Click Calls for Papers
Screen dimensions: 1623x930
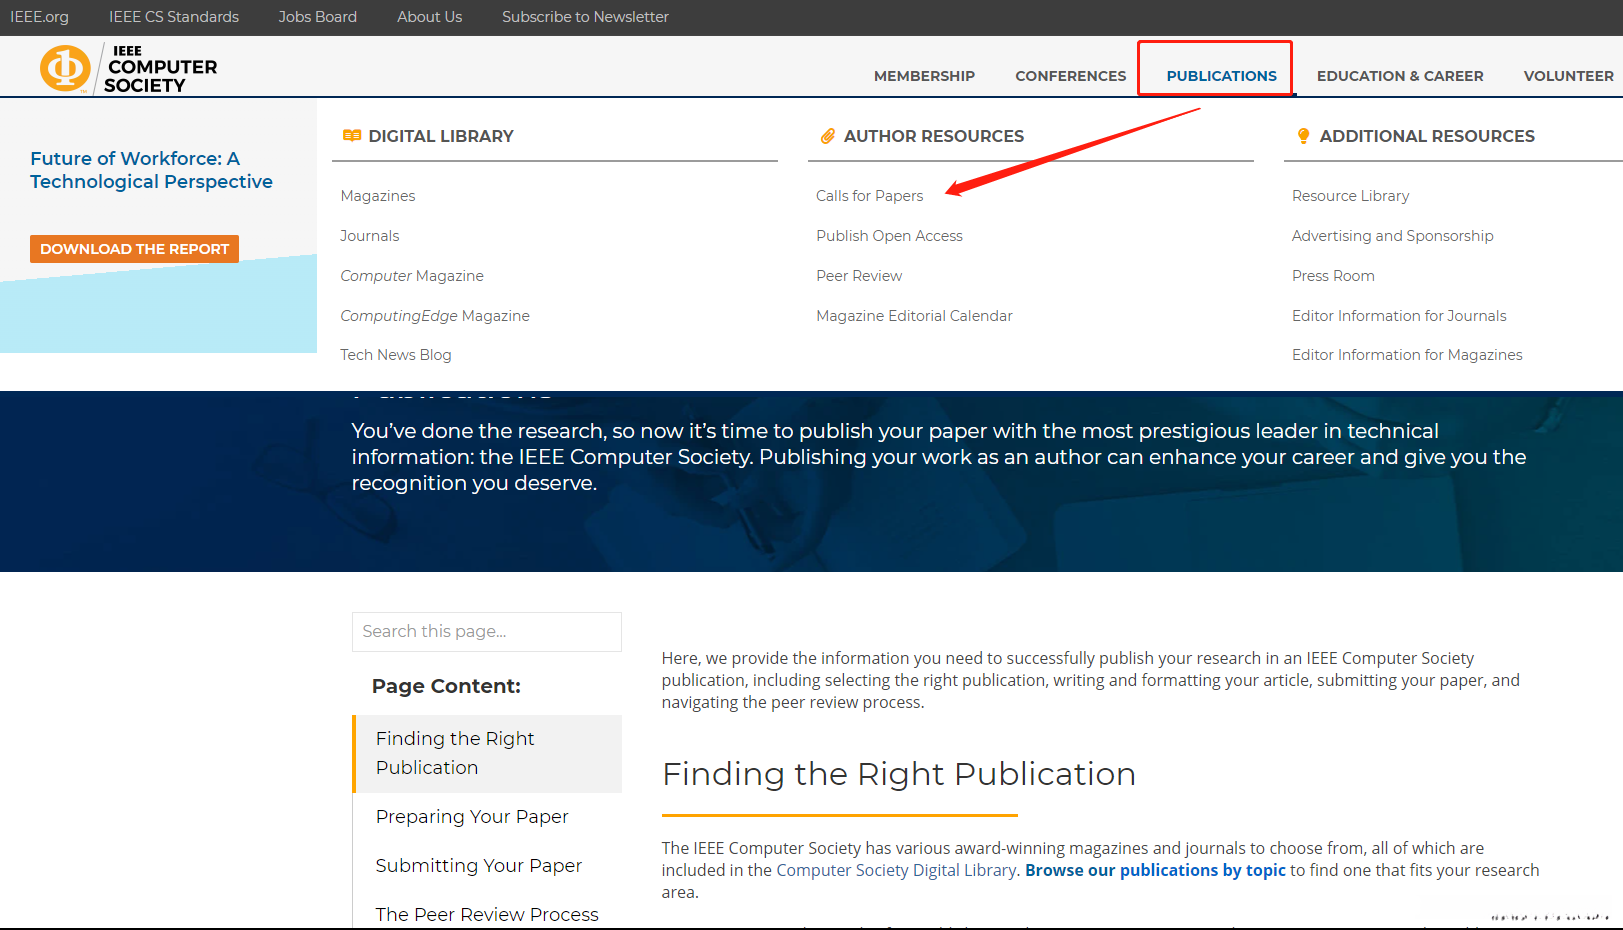pyautogui.click(x=870, y=196)
